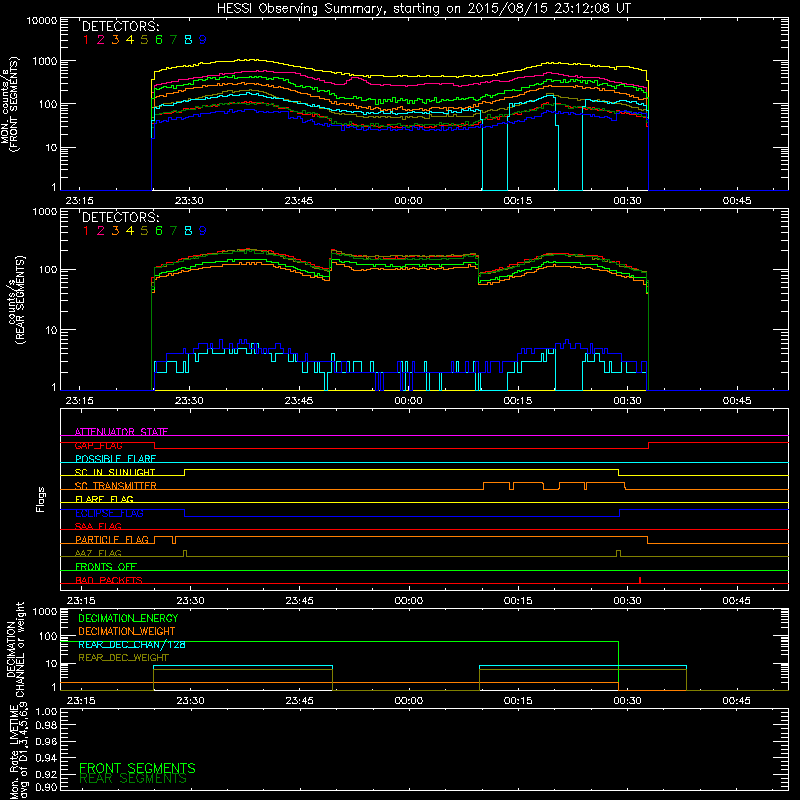
Task: Select the DECIMATION_ENERGY legend label
Action: click(x=128, y=618)
